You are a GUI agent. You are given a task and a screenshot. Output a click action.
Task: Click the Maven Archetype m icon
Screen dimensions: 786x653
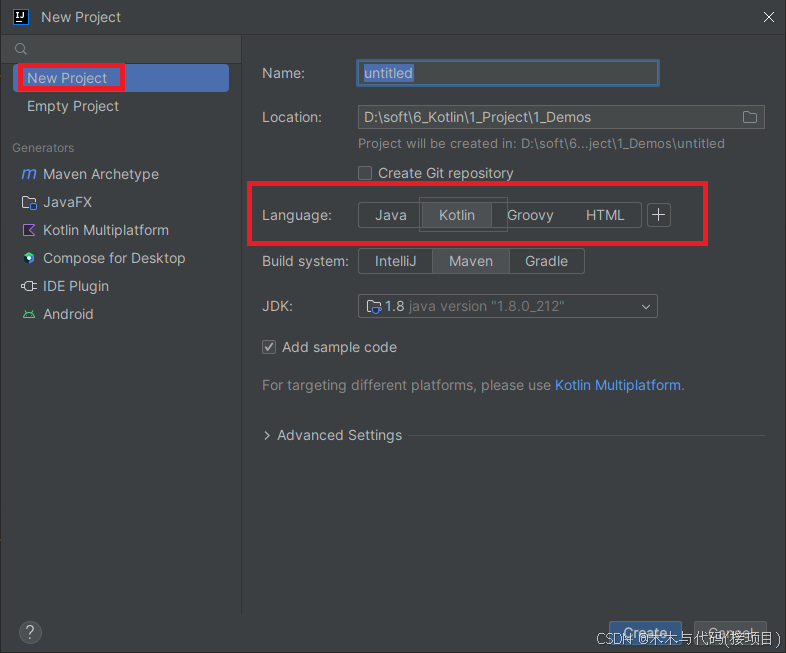click(x=29, y=174)
